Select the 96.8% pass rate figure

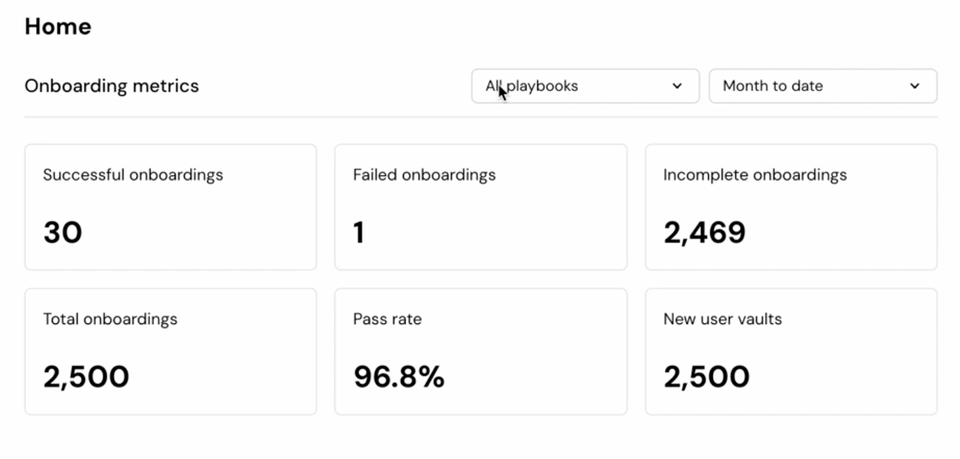click(399, 377)
